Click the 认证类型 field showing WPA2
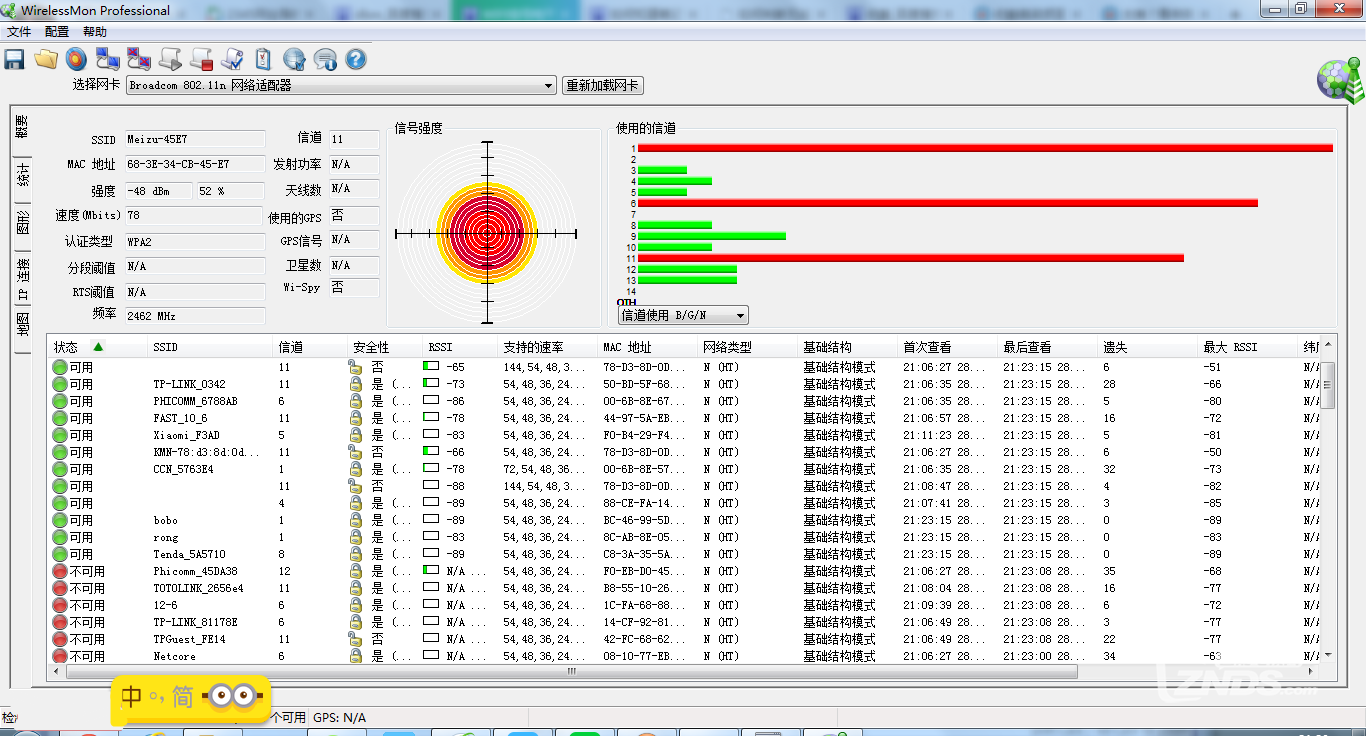 click(194, 242)
